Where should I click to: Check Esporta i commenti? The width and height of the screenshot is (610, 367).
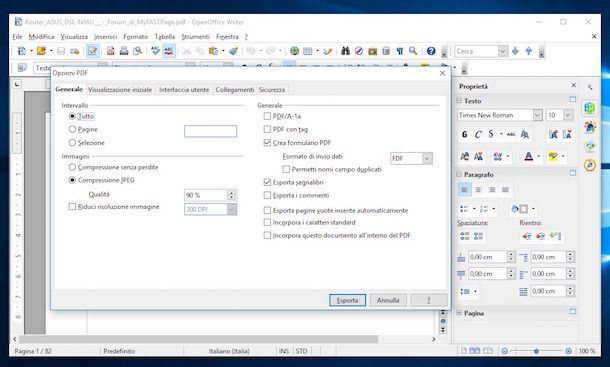coord(267,195)
